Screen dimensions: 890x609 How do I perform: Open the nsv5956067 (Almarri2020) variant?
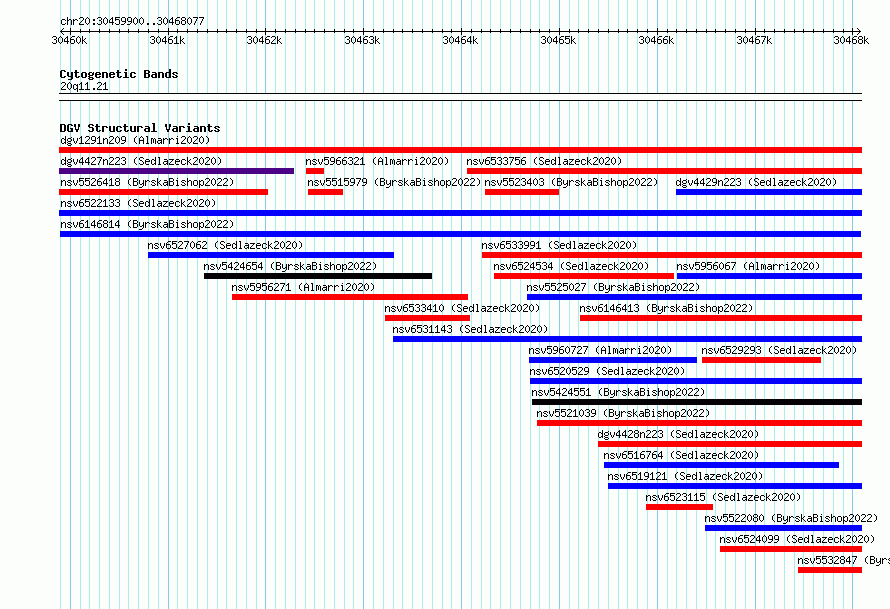[x=748, y=266]
